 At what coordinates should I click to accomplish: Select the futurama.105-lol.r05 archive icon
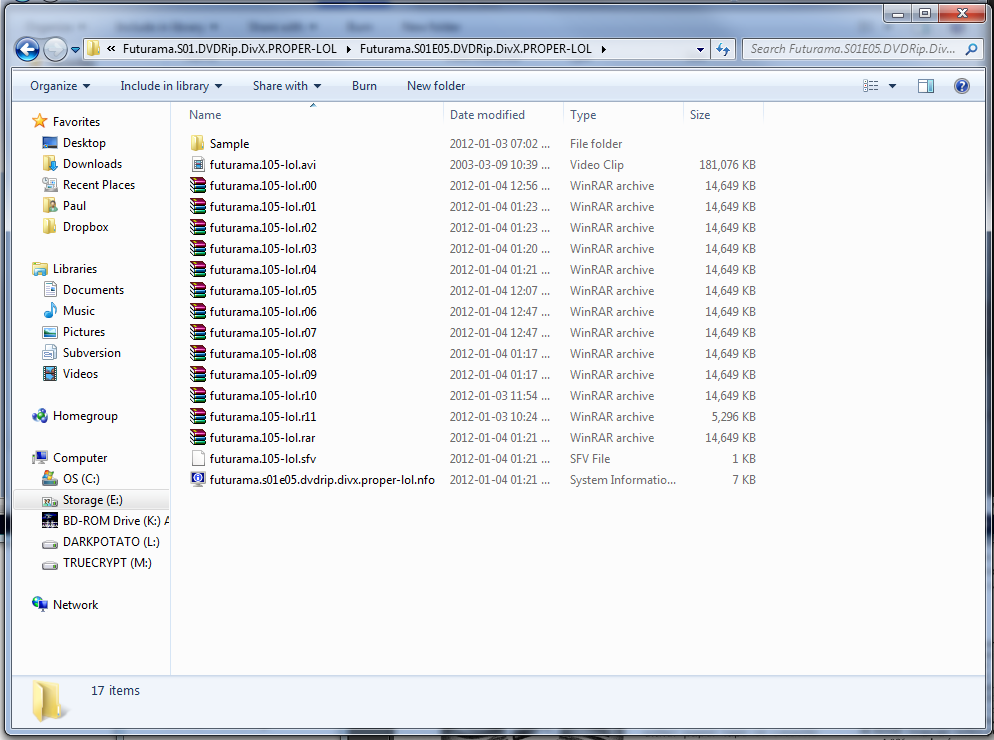coord(198,290)
